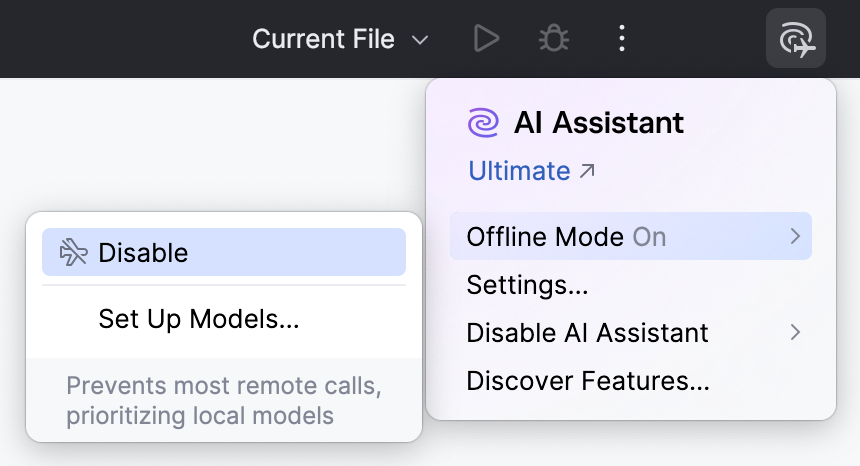
Task: Click the AI Assistant popup title
Action: (599, 123)
